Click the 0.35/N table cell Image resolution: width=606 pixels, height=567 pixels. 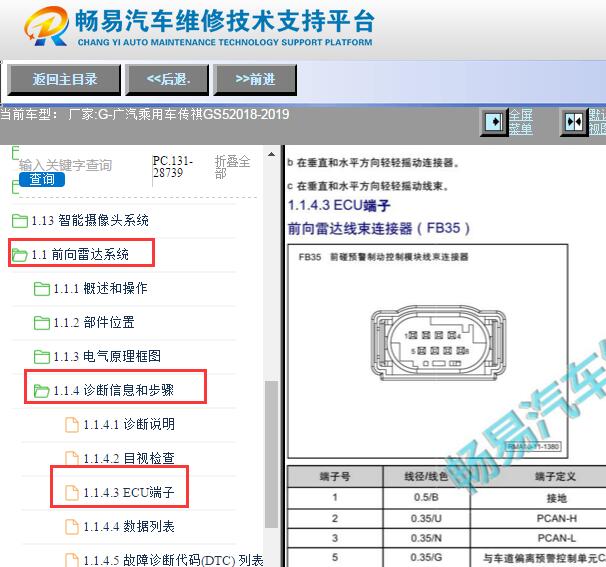tap(426, 538)
